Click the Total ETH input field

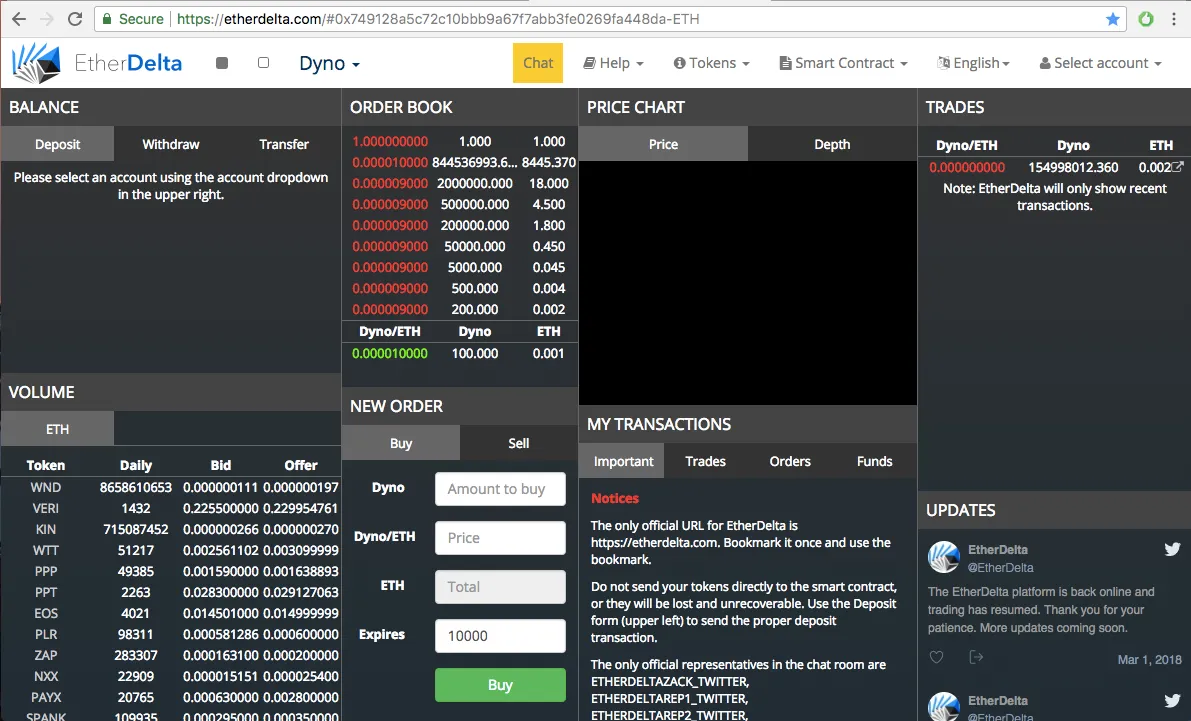point(501,587)
